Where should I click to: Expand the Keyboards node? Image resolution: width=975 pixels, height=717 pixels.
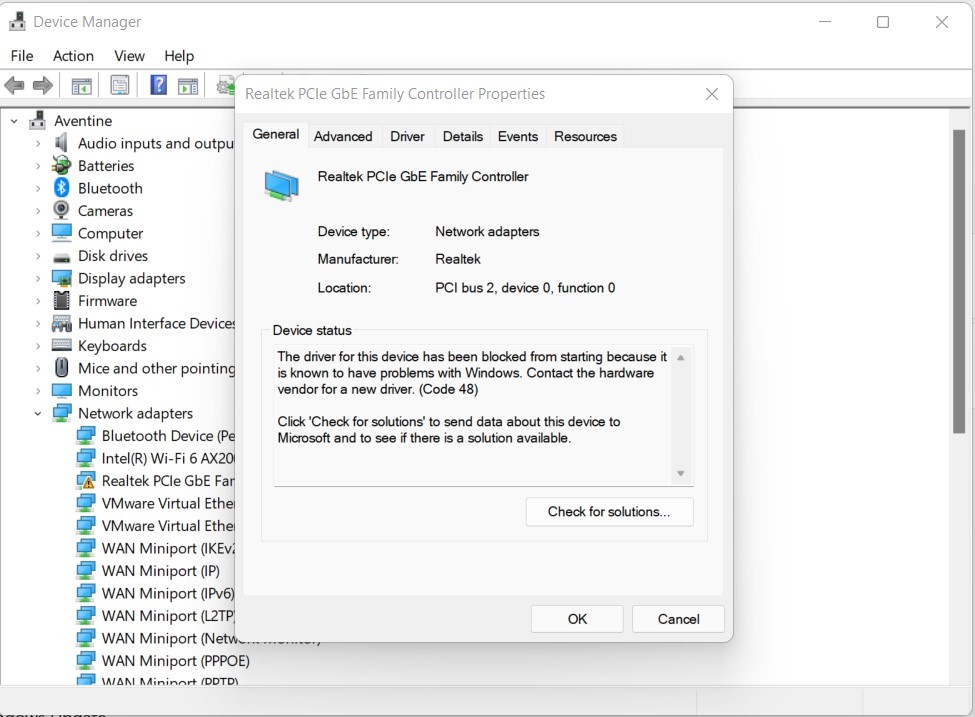(38, 346)
